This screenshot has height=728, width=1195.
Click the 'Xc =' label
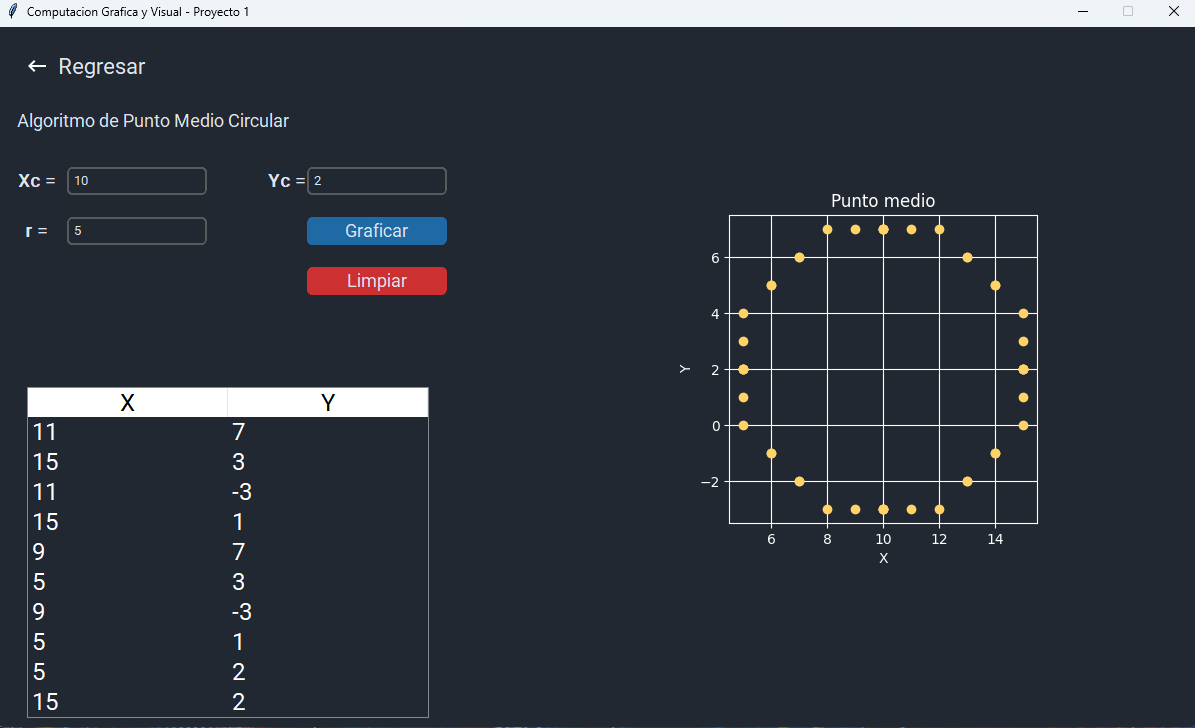(x=37, y=181)
